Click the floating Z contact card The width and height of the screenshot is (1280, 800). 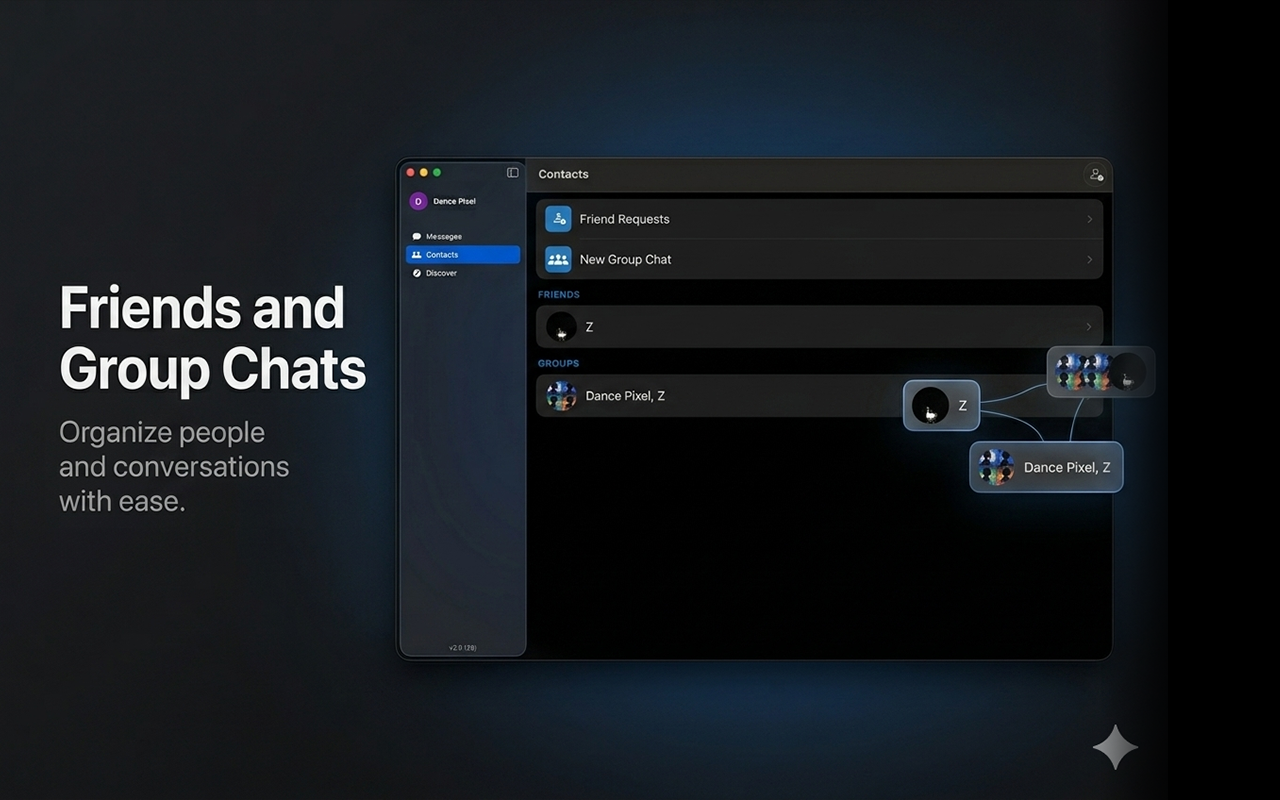tap(941, 405)
